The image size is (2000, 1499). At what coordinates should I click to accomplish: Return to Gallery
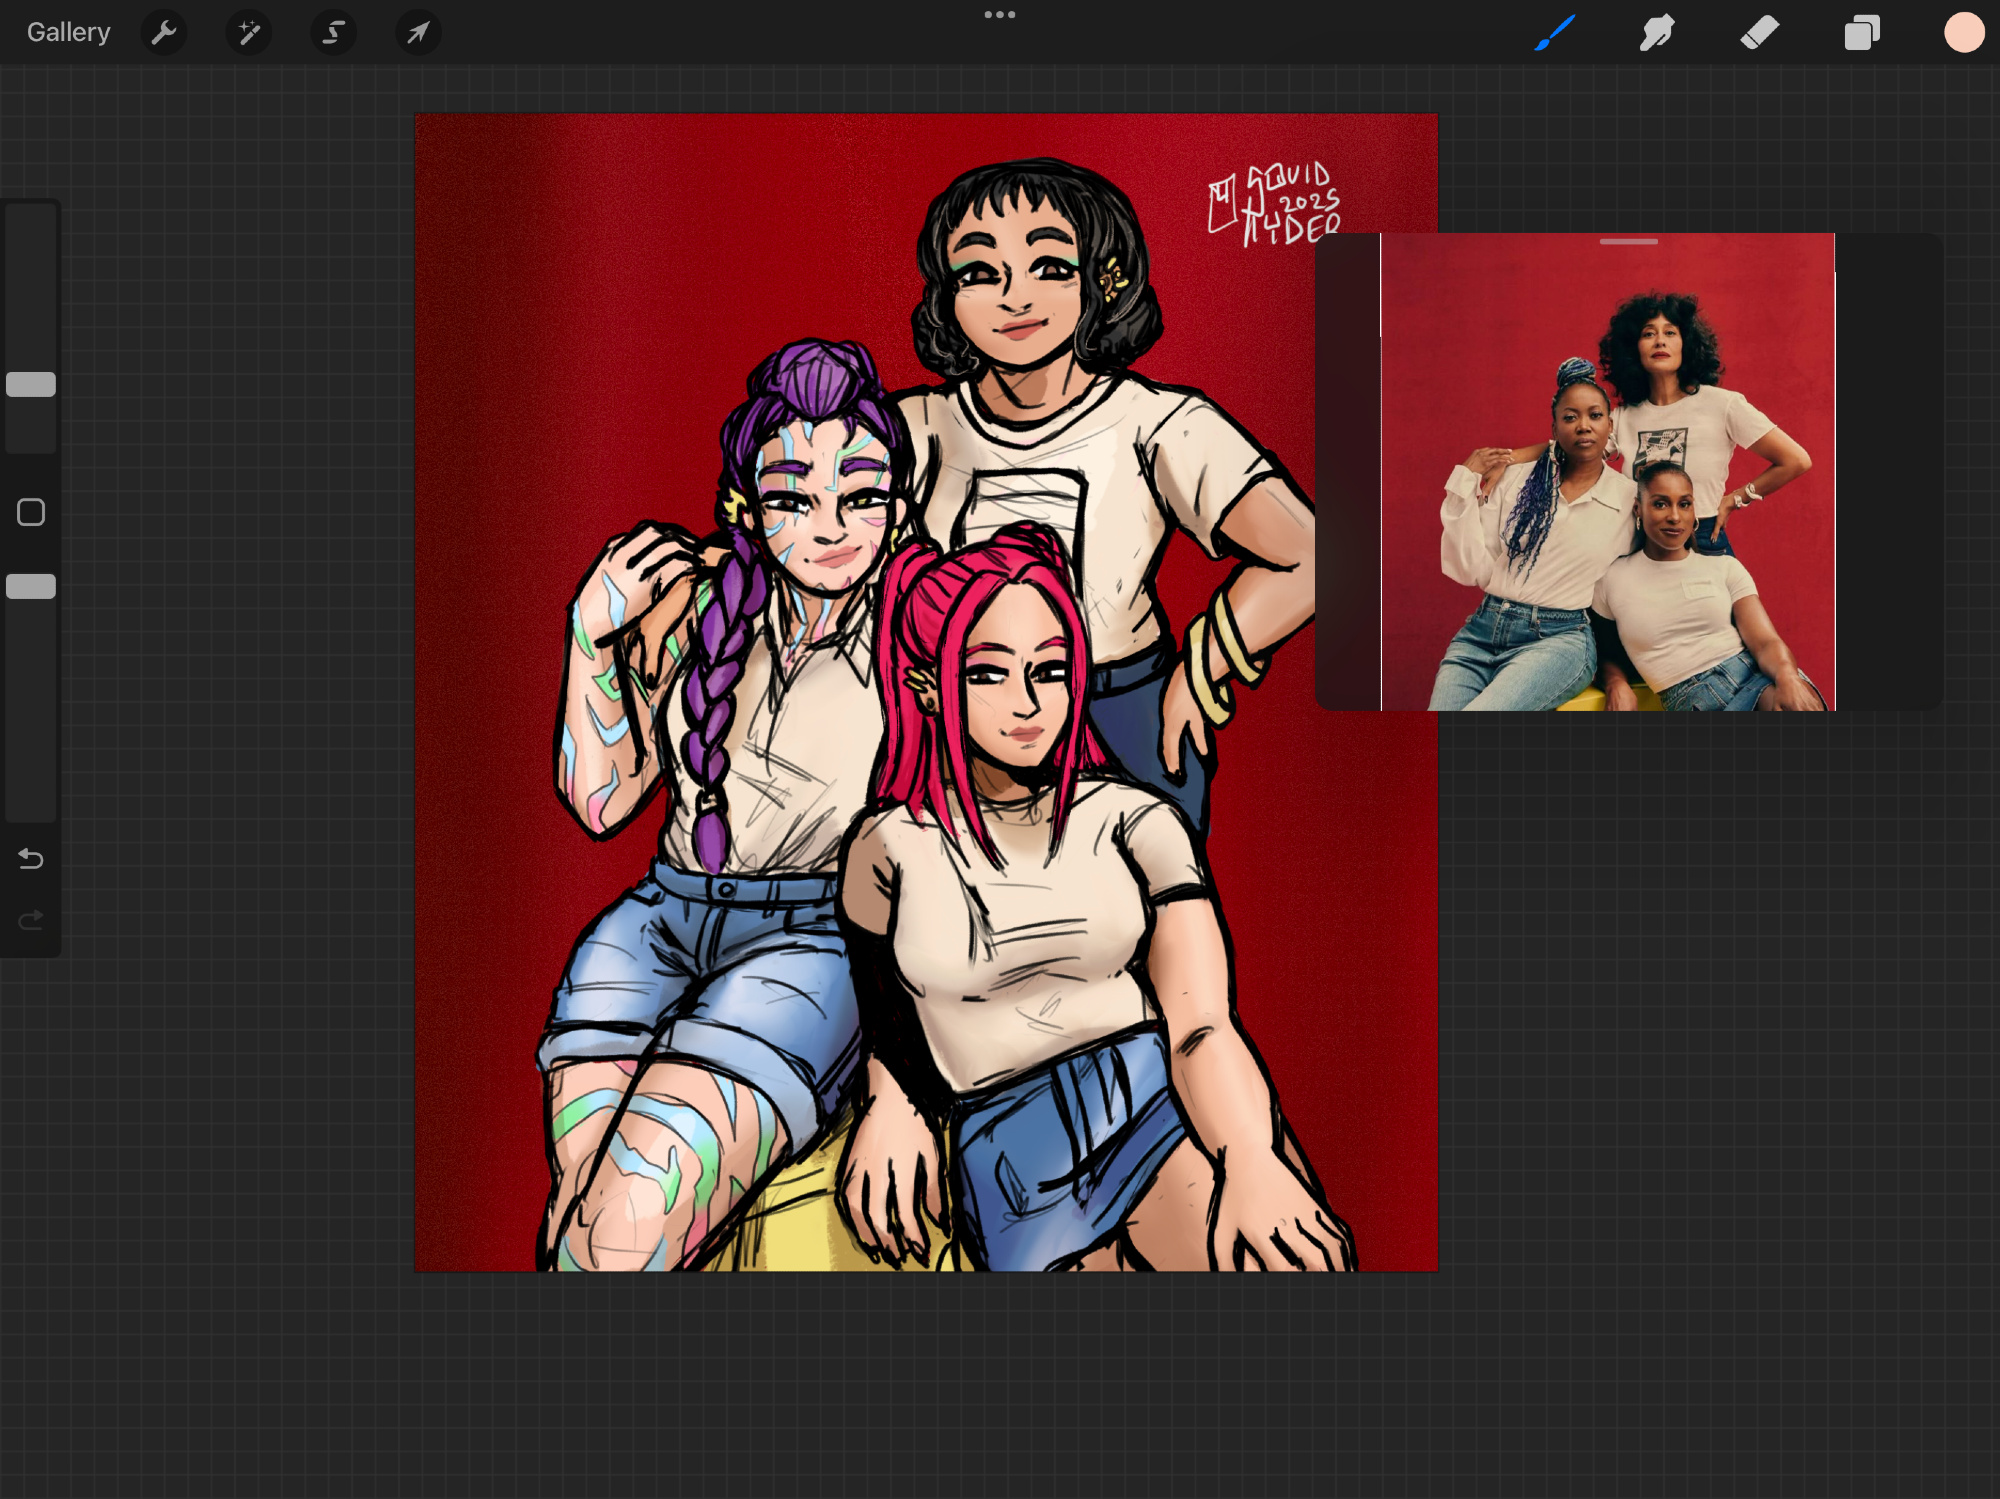68,33
